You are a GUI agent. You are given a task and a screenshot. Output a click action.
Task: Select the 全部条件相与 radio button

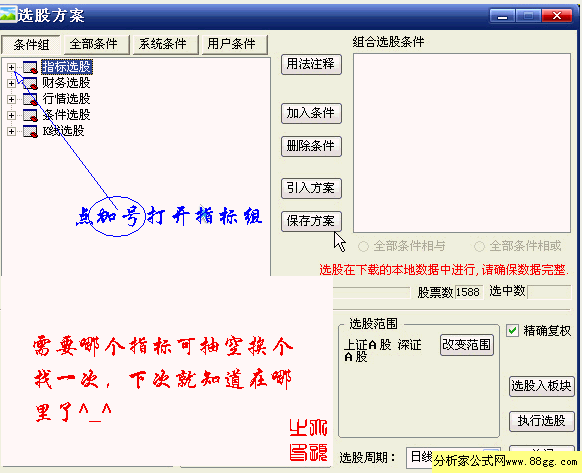[x=363, y=246]
